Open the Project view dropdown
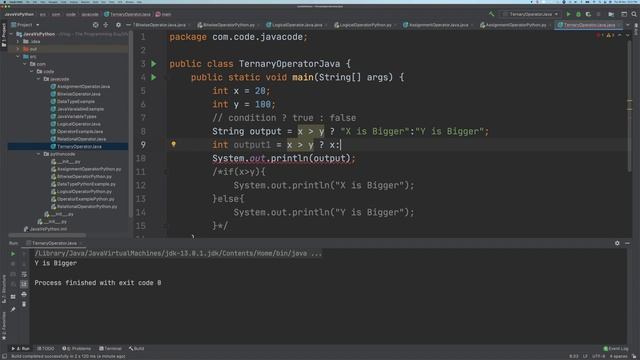 pyautogui.click(x=25, y=25)
